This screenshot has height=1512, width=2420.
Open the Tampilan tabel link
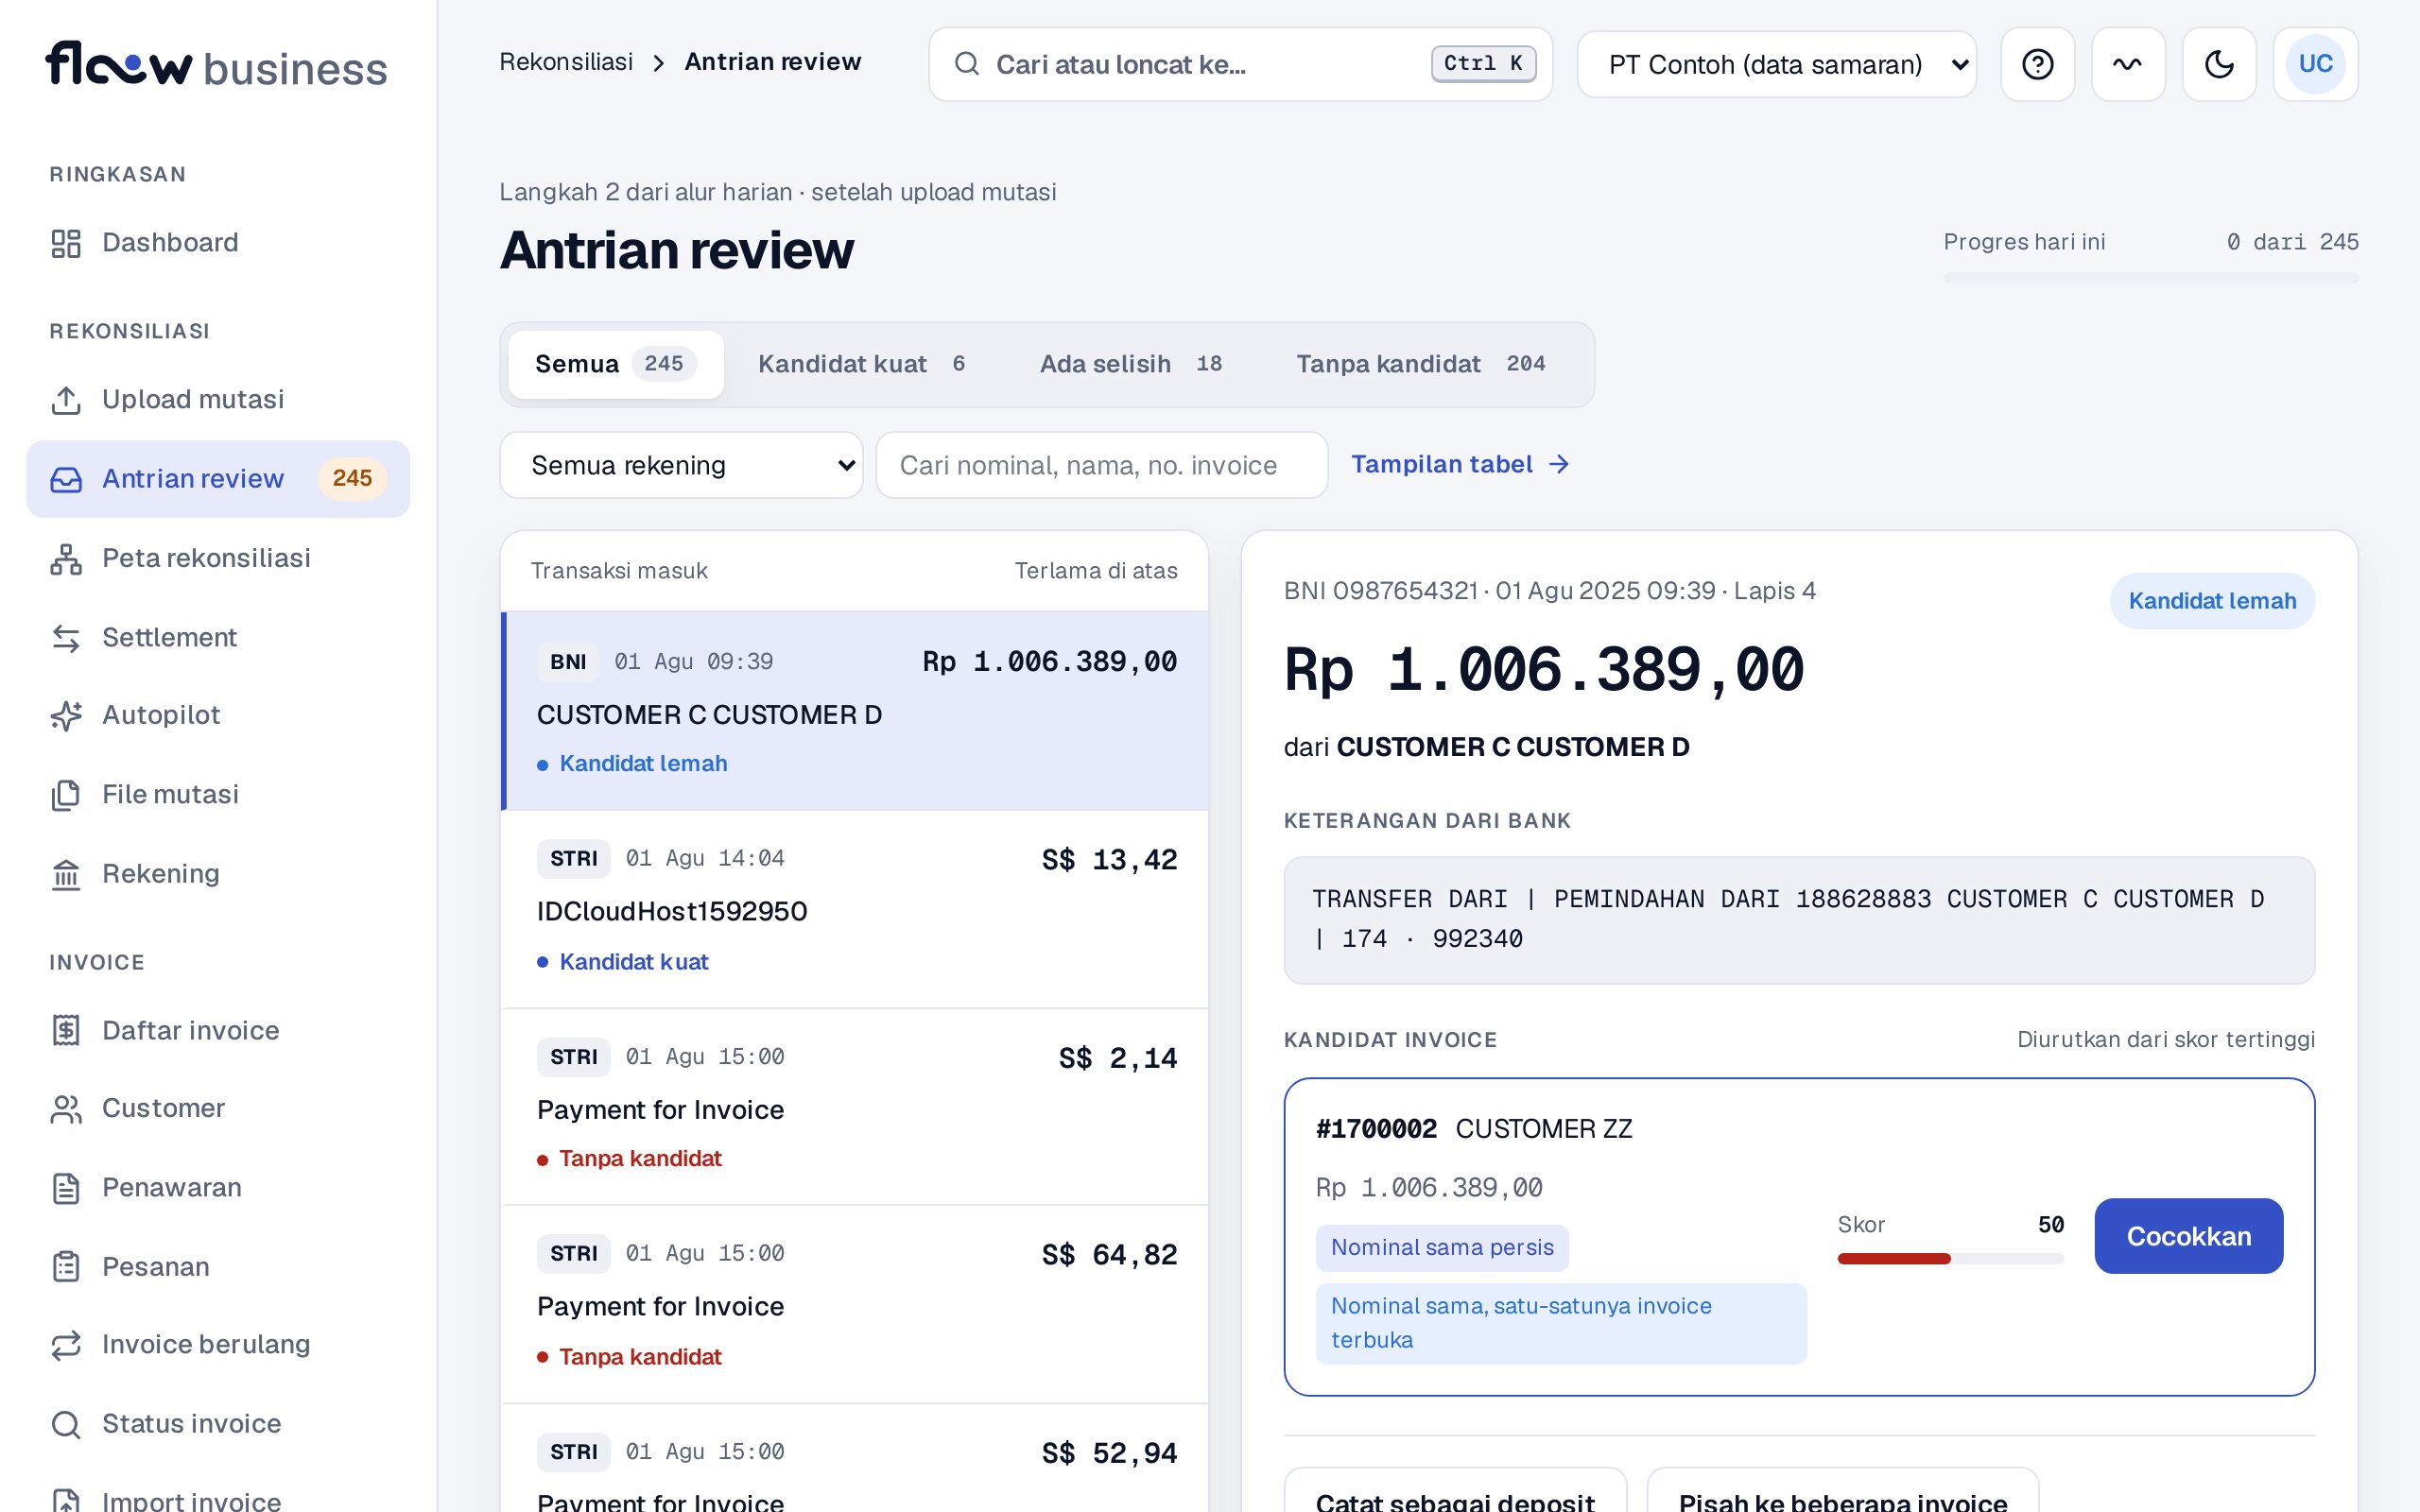[x=1461, y=464]
